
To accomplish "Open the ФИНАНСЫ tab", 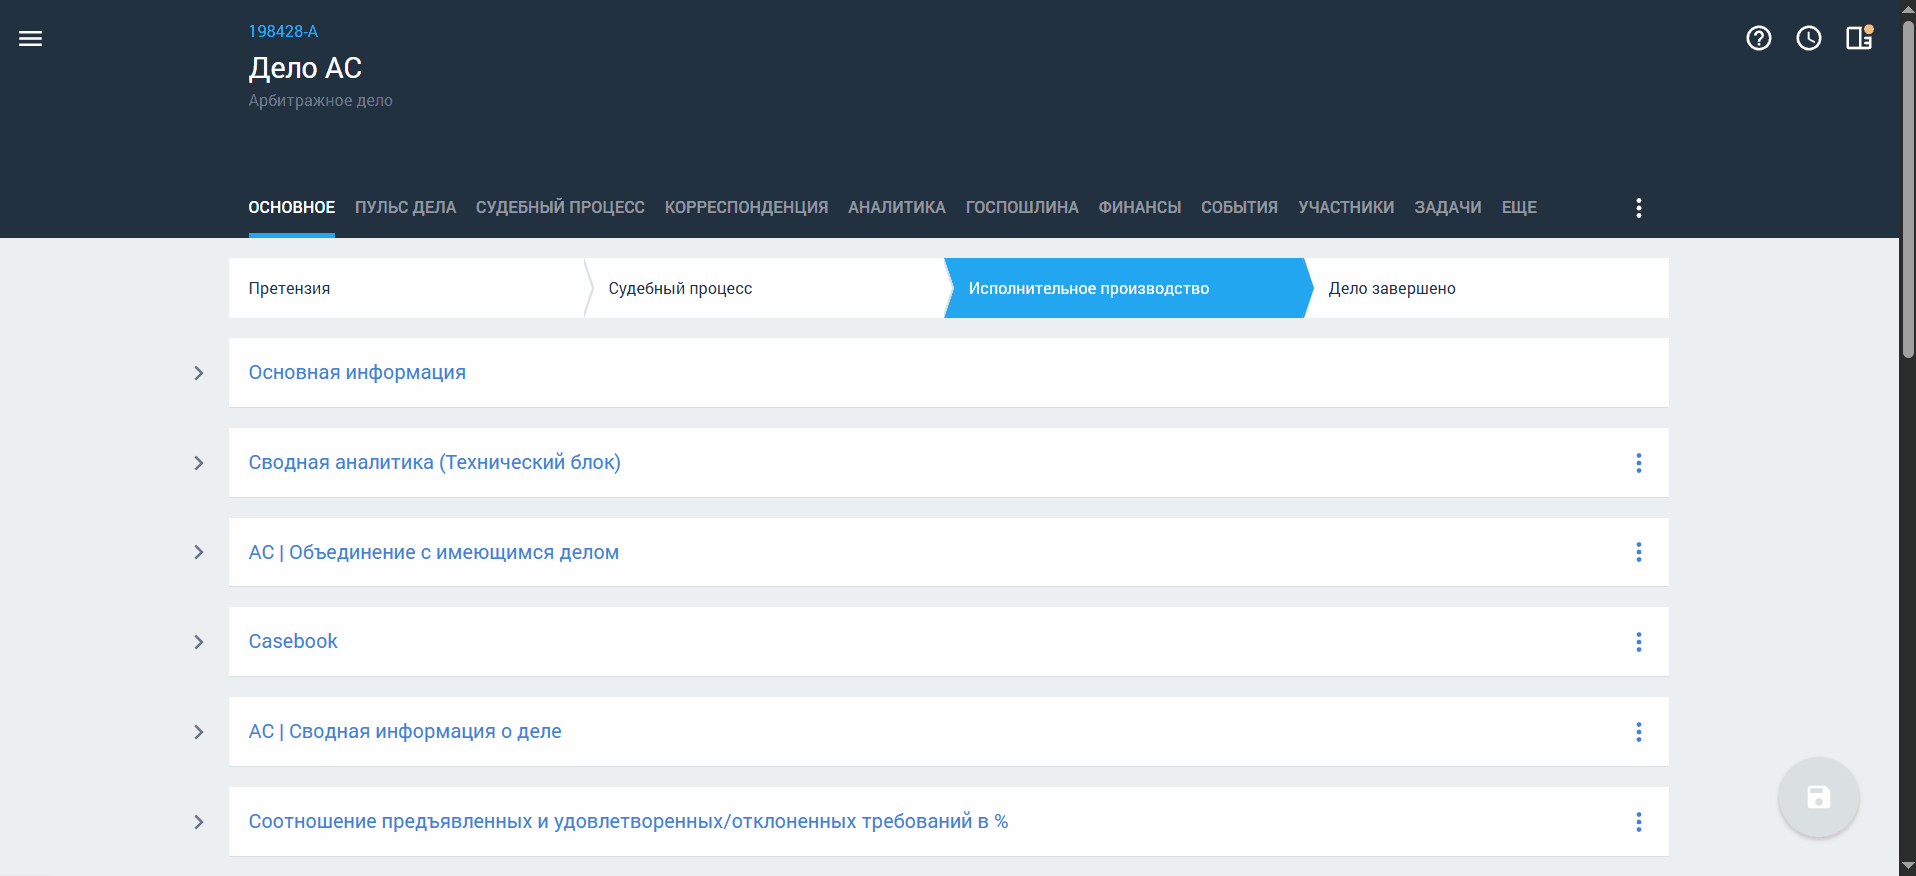I will (1140, 207).
